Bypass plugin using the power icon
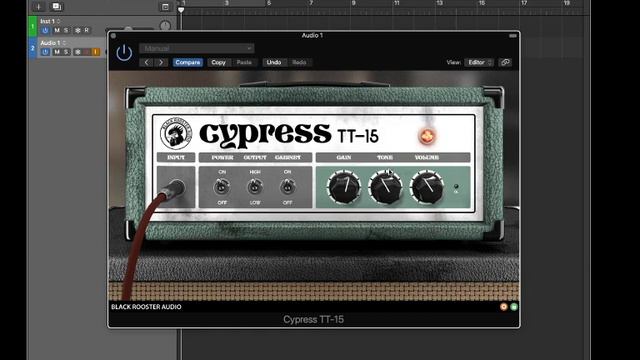The height and width of the screenshot is (360, 640). (124, 53)
